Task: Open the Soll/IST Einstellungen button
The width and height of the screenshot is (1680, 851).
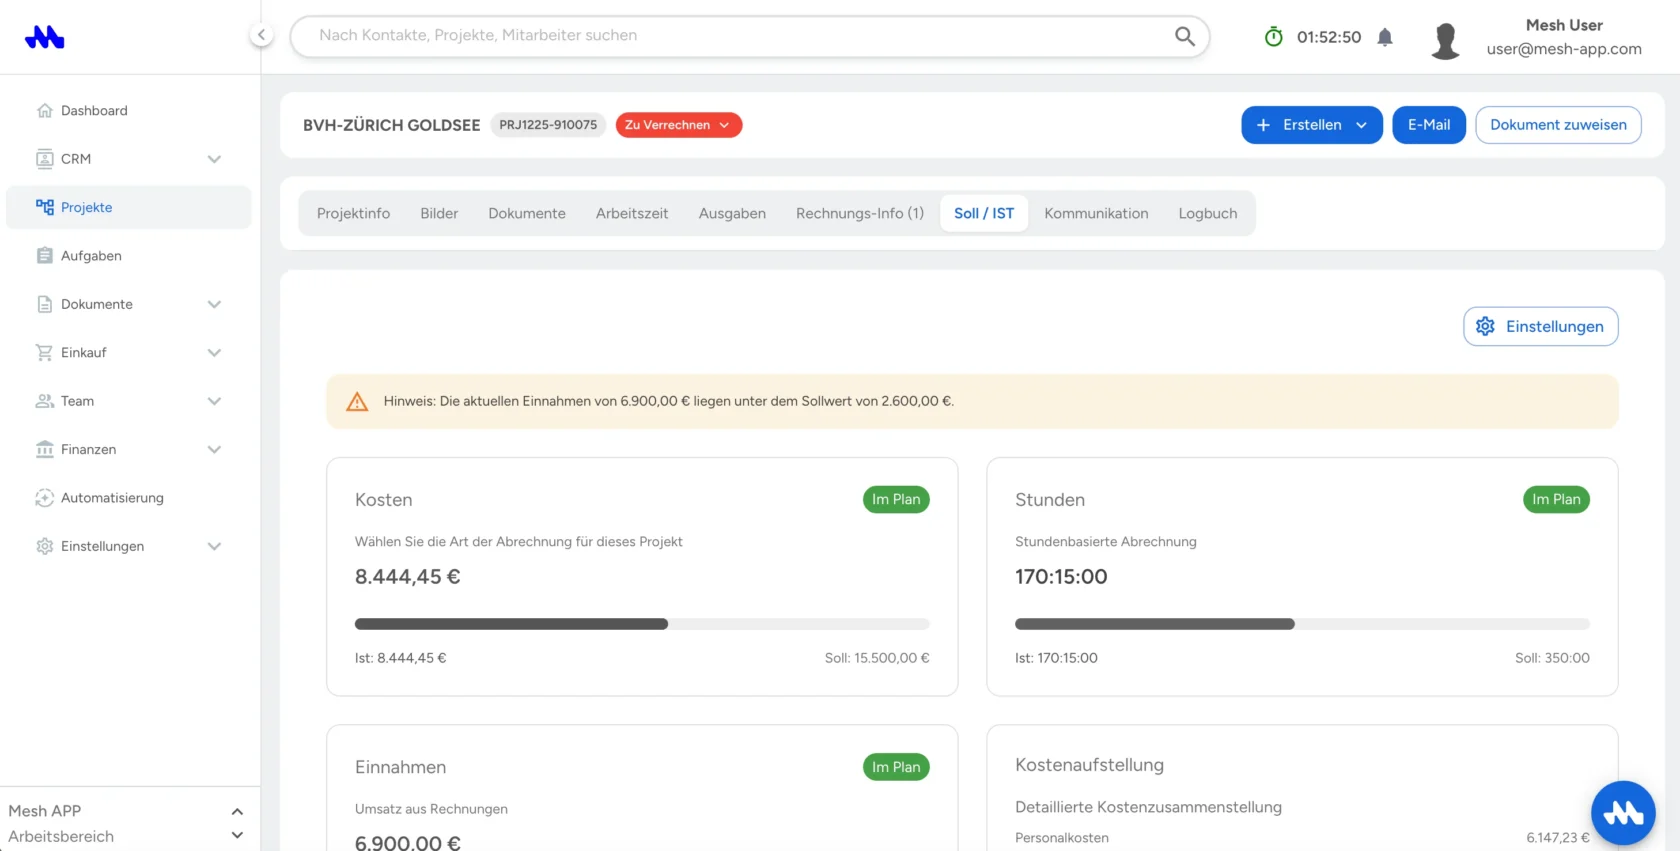Action: click(x=1541, y=327)
